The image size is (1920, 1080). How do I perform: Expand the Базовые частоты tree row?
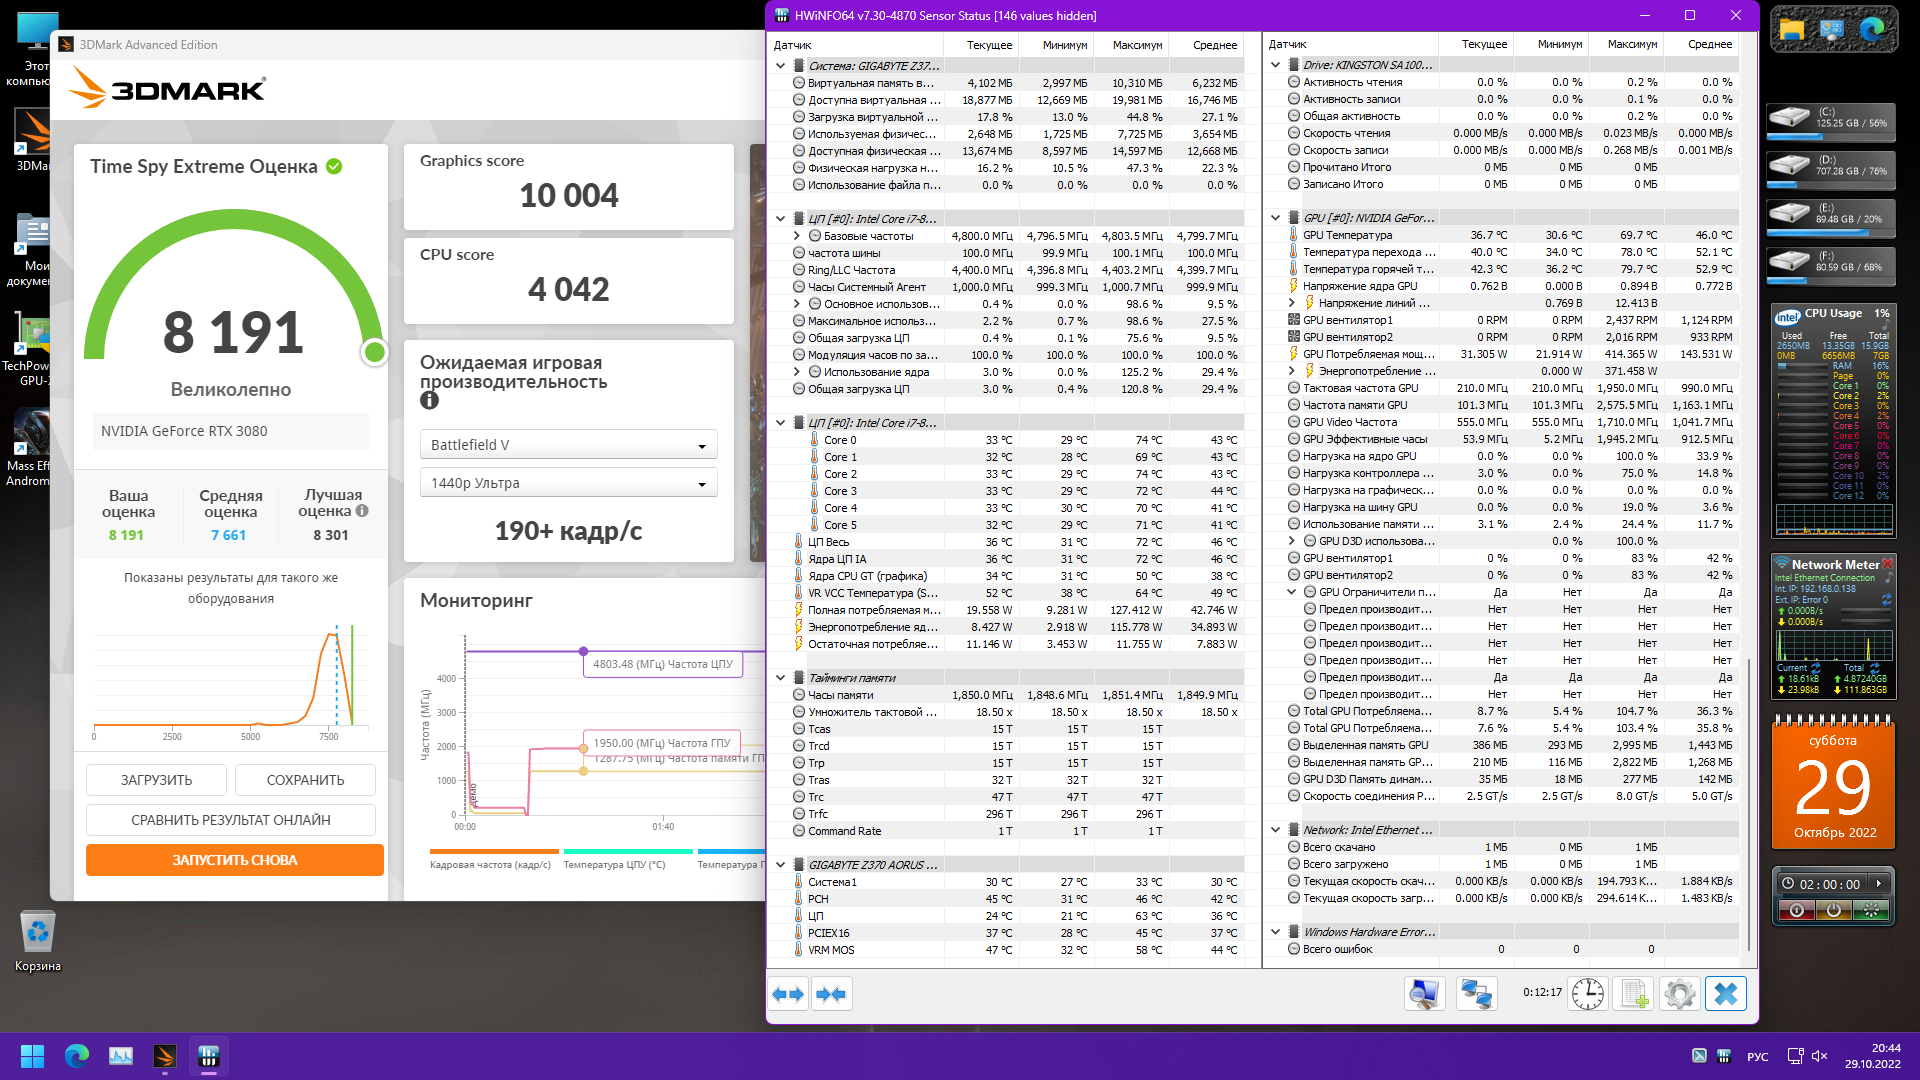(797, 236)
